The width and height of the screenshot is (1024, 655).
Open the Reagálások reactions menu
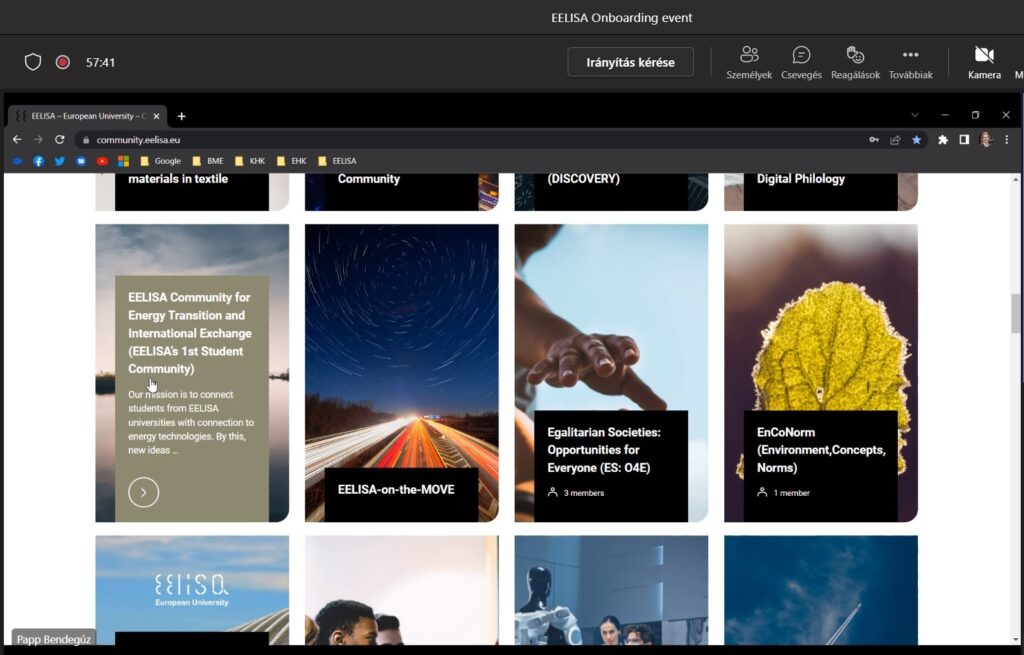coord(856,63)
